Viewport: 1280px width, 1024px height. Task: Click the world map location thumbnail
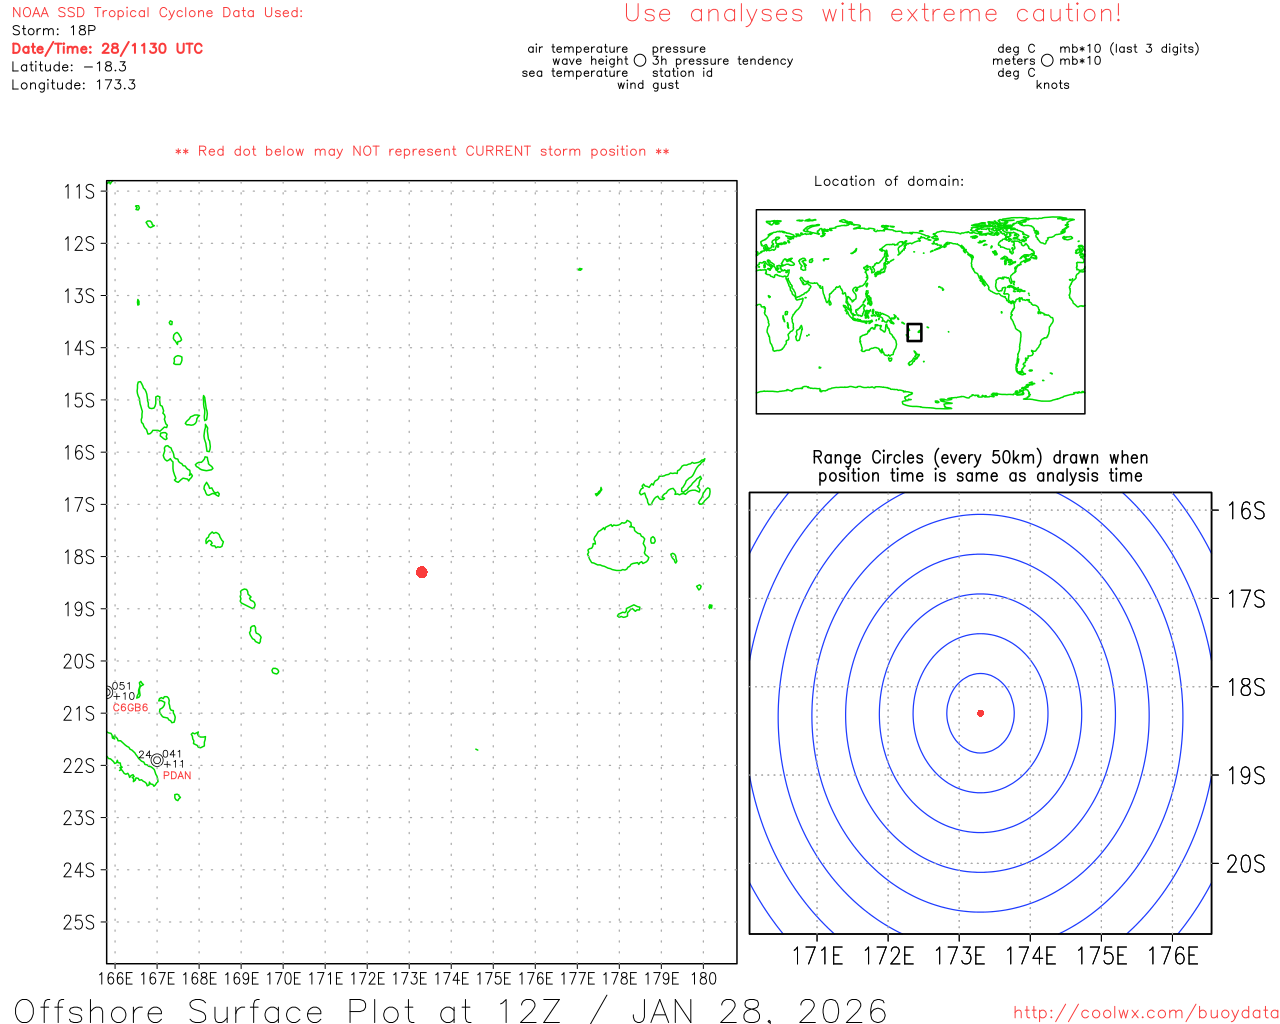tap(920, 311)
